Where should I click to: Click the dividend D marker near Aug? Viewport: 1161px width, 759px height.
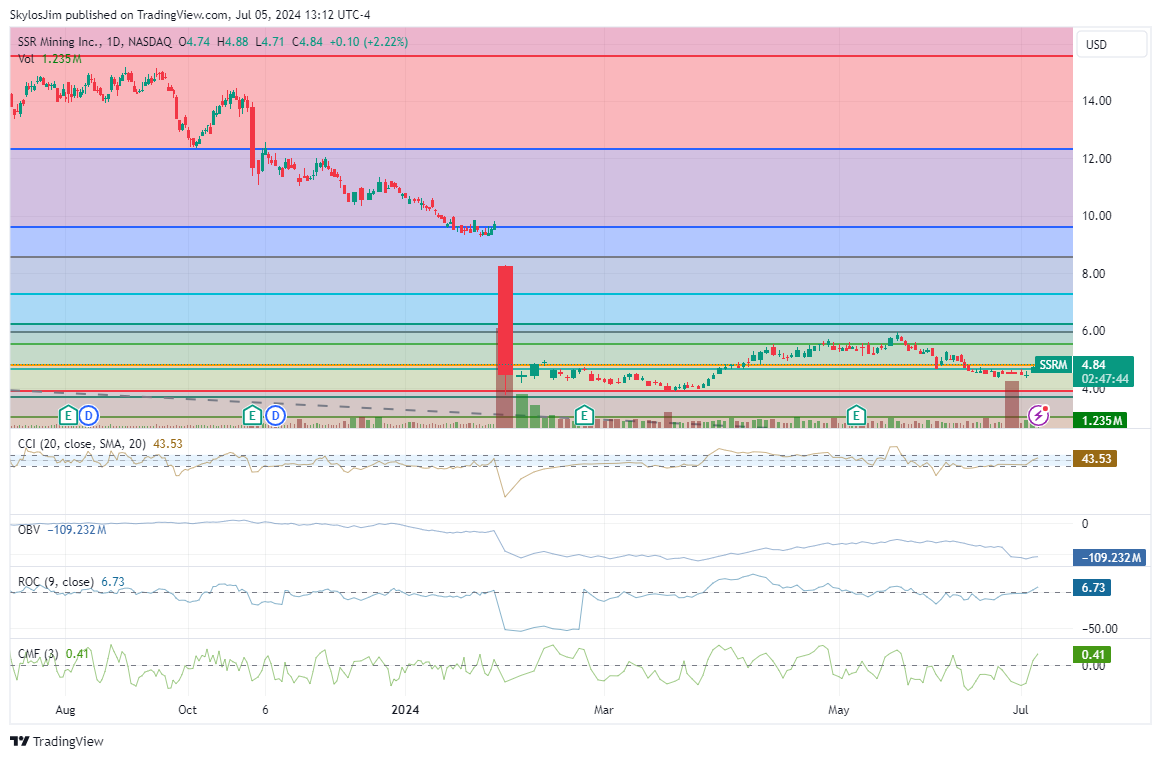(89, 415)
